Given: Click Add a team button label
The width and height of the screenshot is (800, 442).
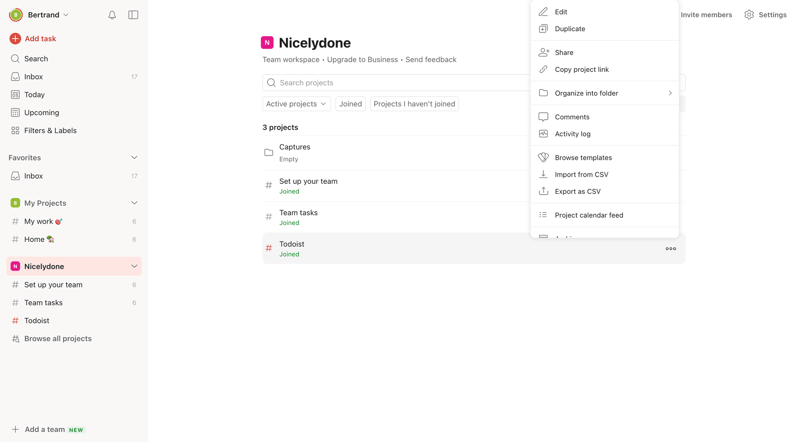Looking at the screenshot, I should pos(45,429).
